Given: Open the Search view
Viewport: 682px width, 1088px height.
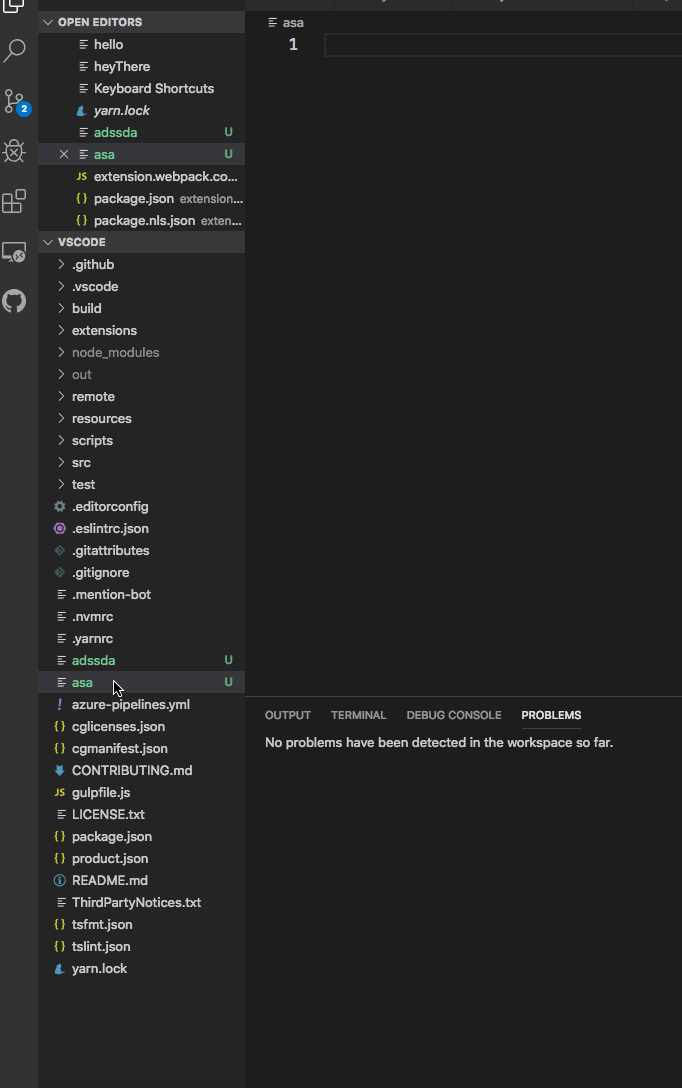Looking at the screenshot, I should tap(14, 49).
